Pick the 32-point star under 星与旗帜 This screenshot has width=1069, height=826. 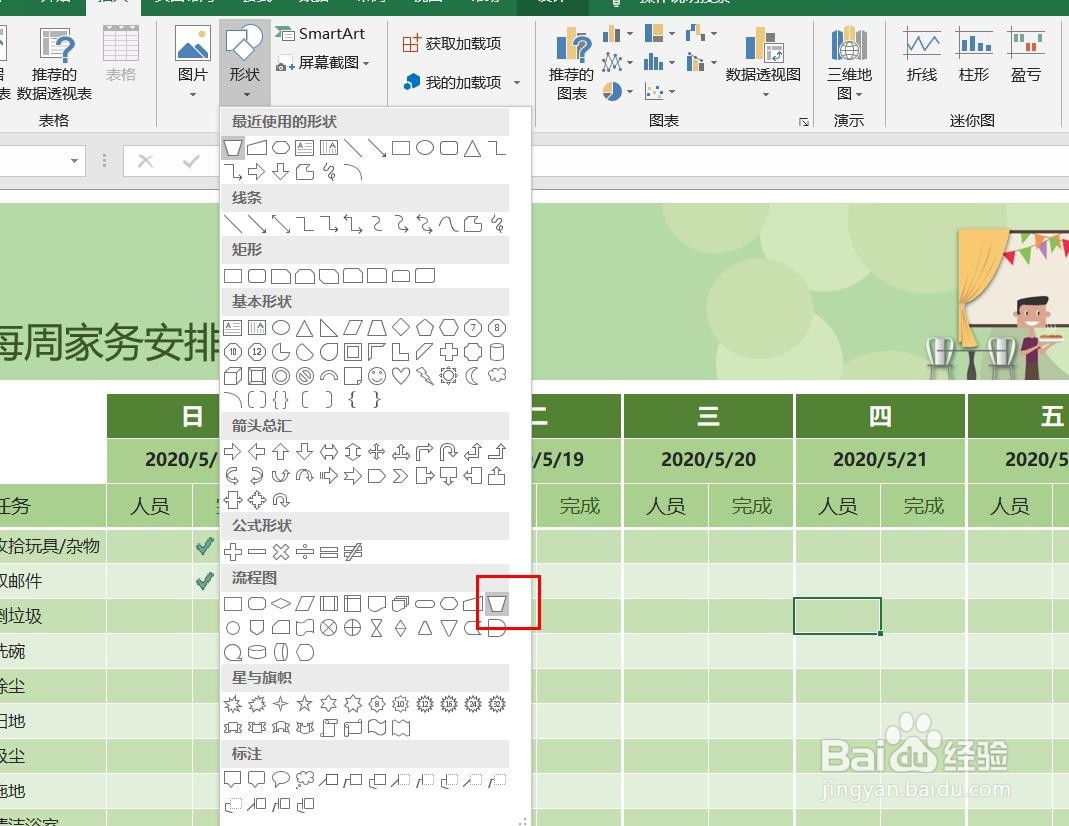(497, 703)
